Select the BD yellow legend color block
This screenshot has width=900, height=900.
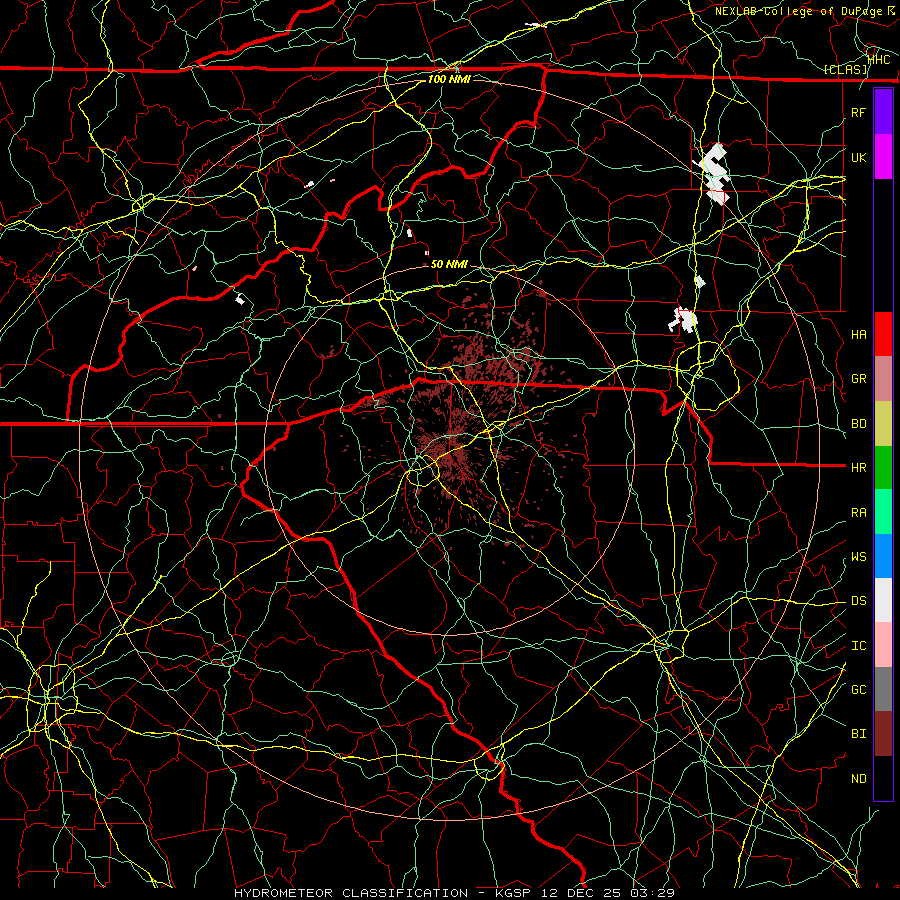point(883,424)
